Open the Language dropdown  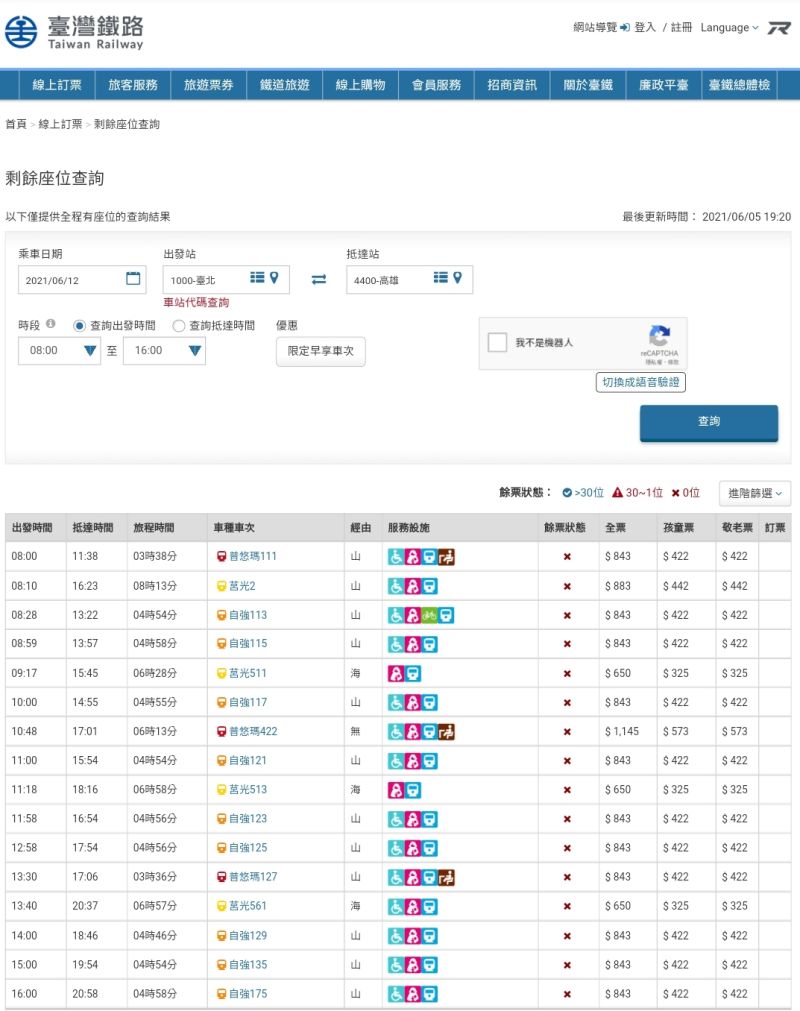[x=729, y=28]
